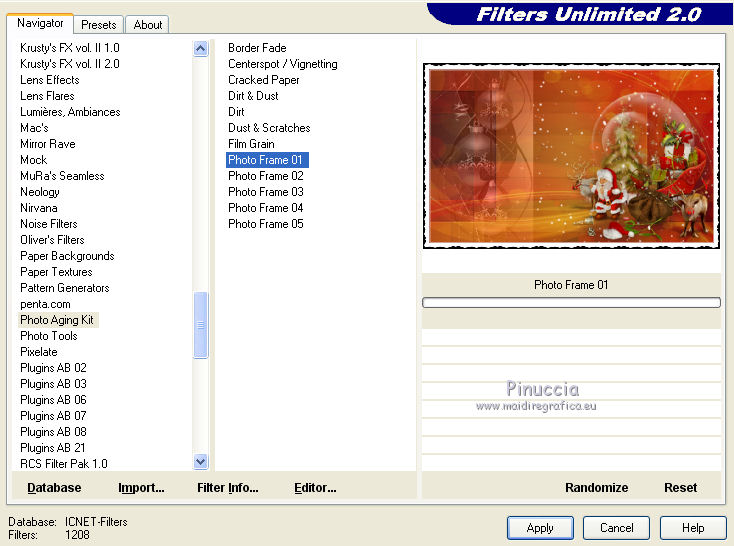Choose the penta.com category

pos(45,304)
